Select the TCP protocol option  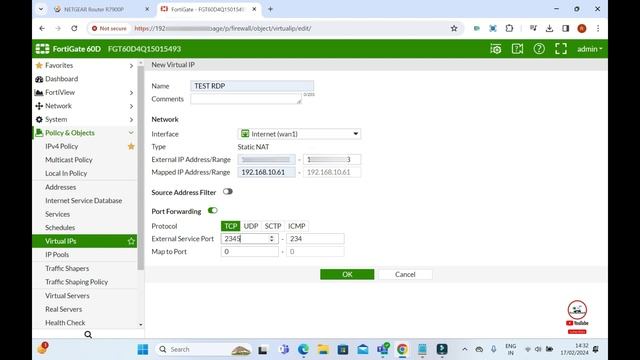(x=230, y=226)
